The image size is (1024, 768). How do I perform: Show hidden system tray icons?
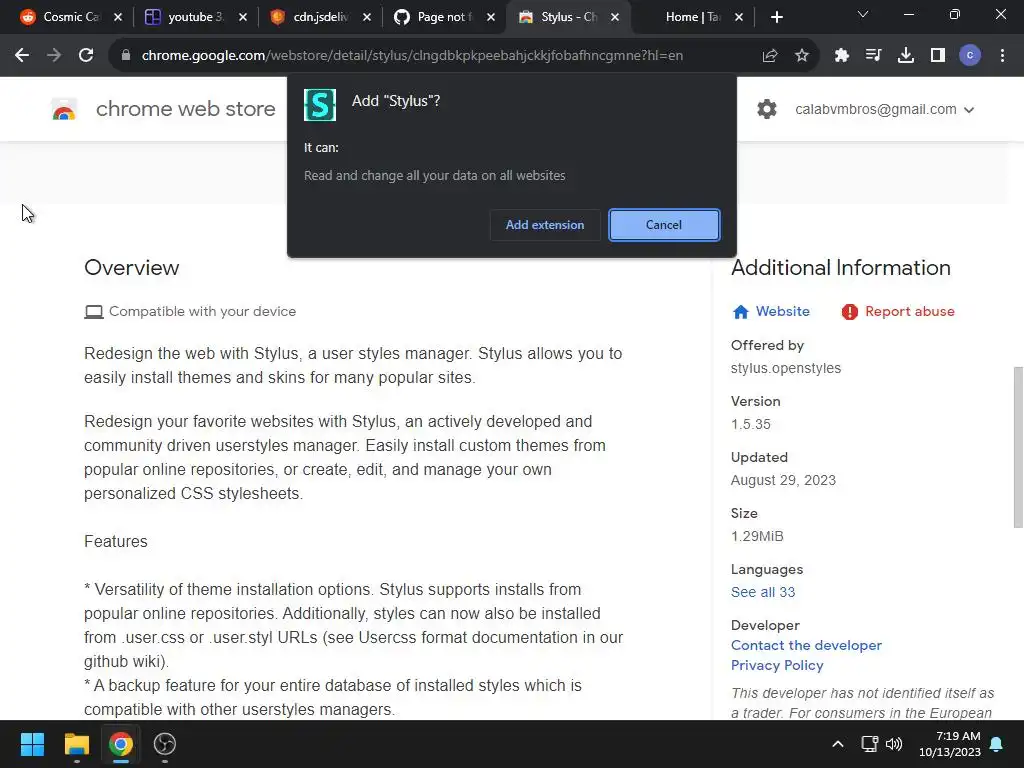pyautogui.click(x=838, y=744)
